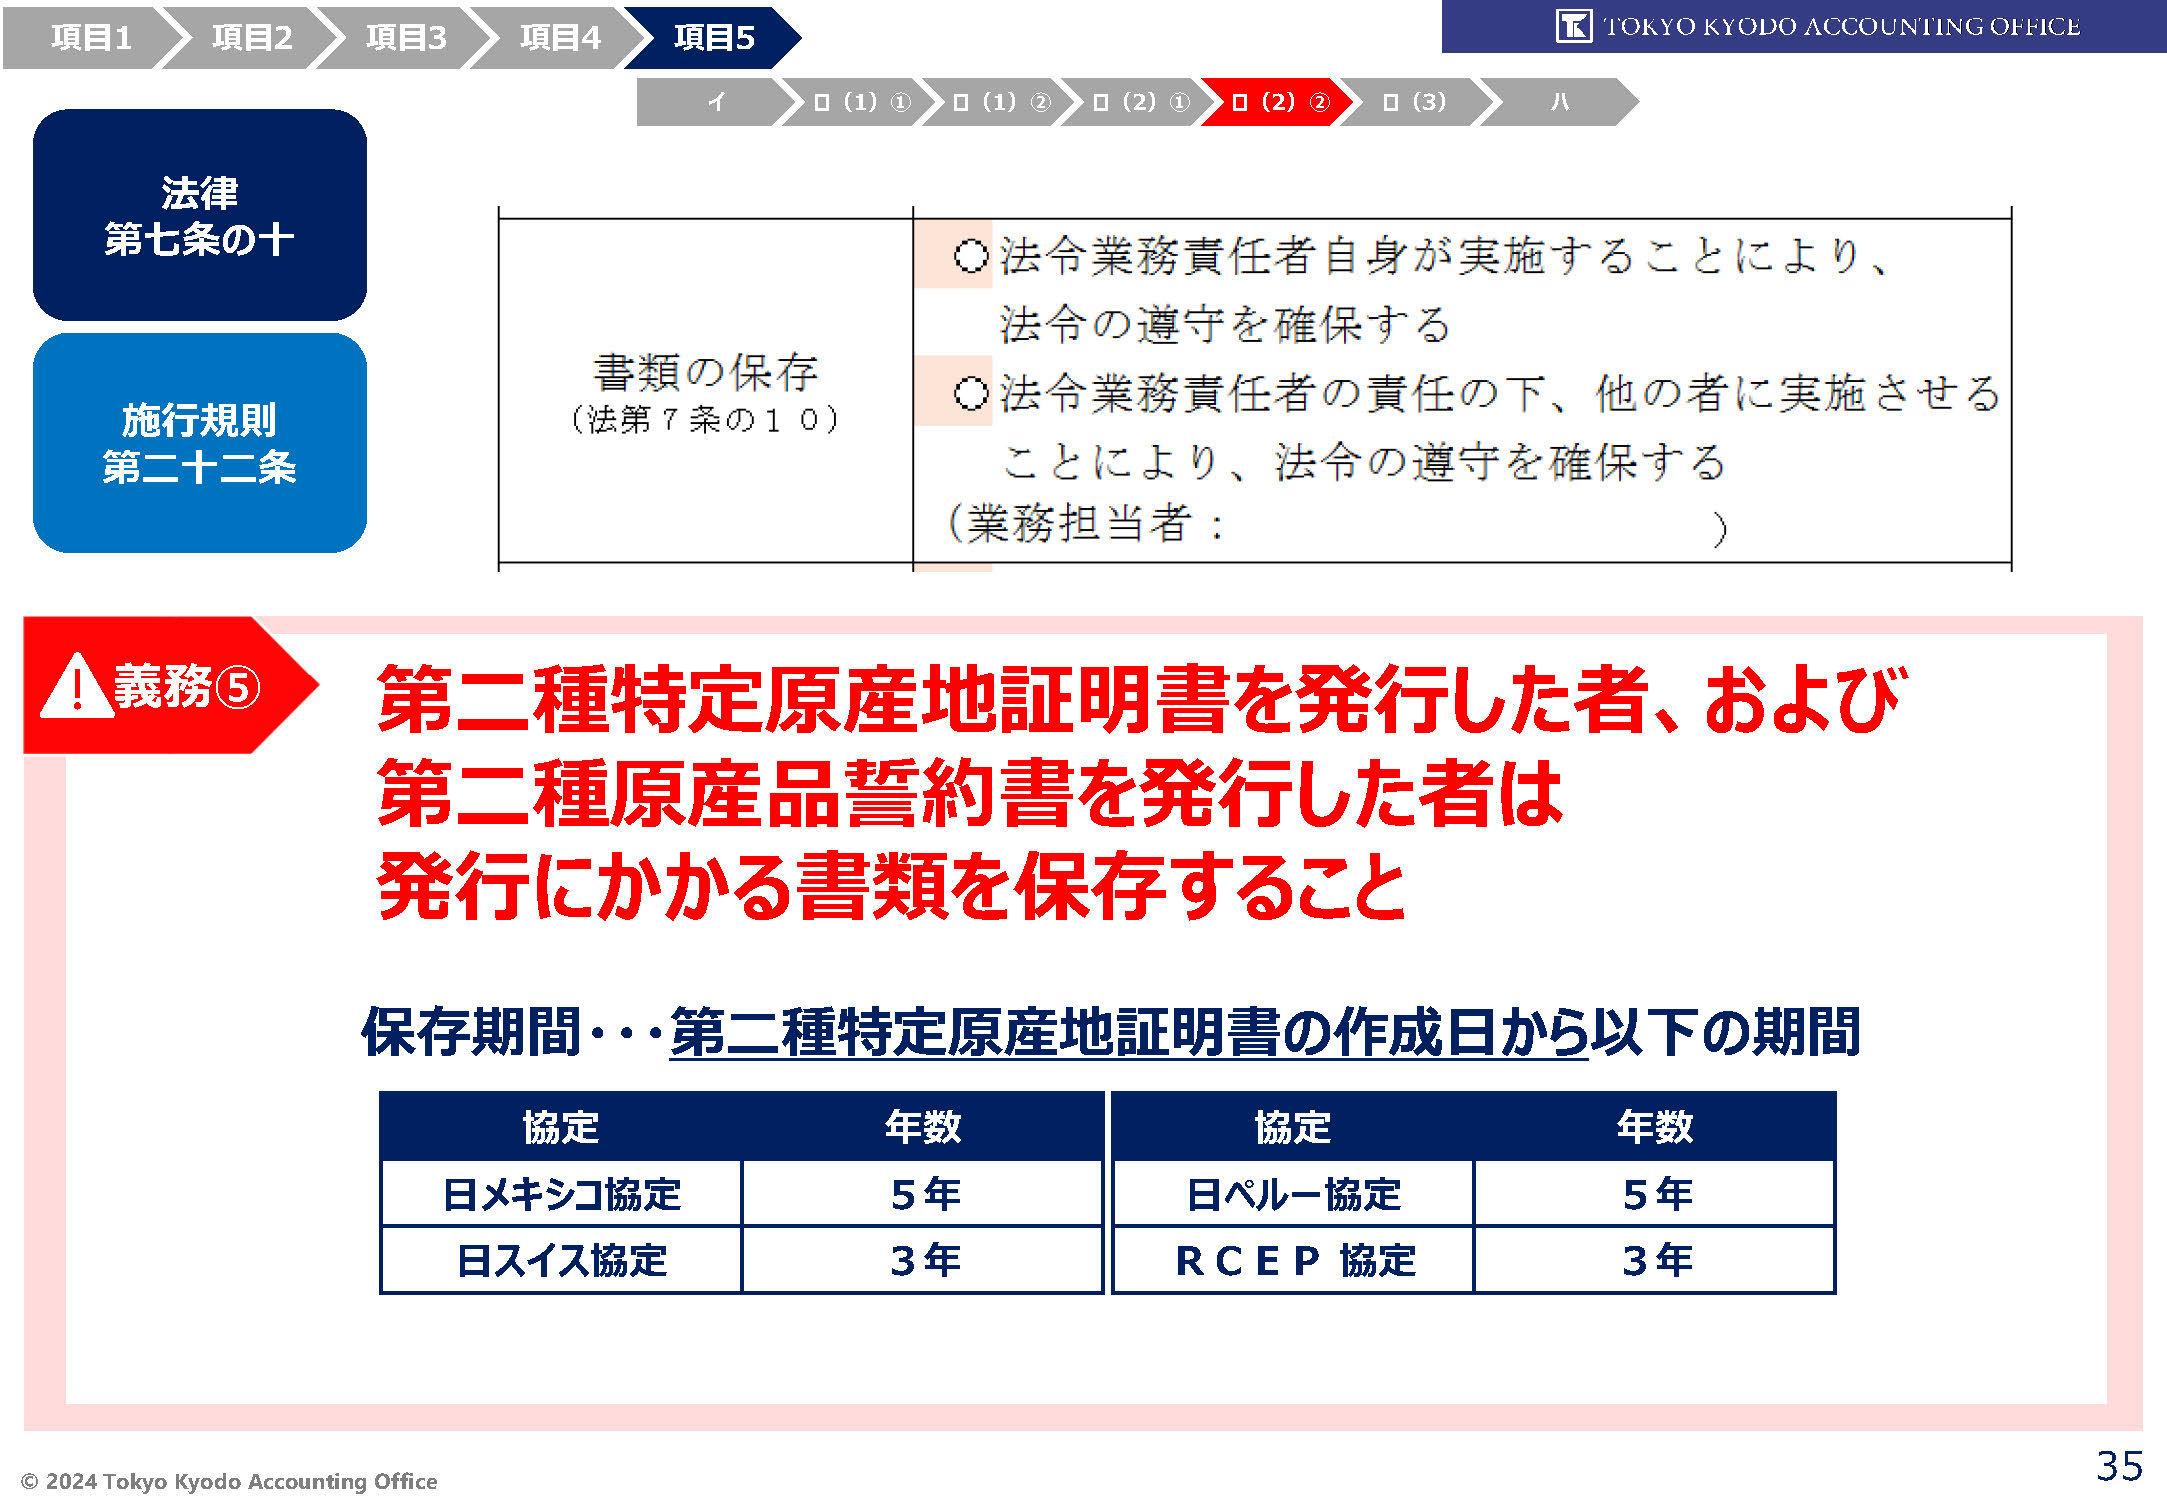2167x1500 pixels.
Task: Jump to sub-step ロ(2)①
Action: [1140, 102]
